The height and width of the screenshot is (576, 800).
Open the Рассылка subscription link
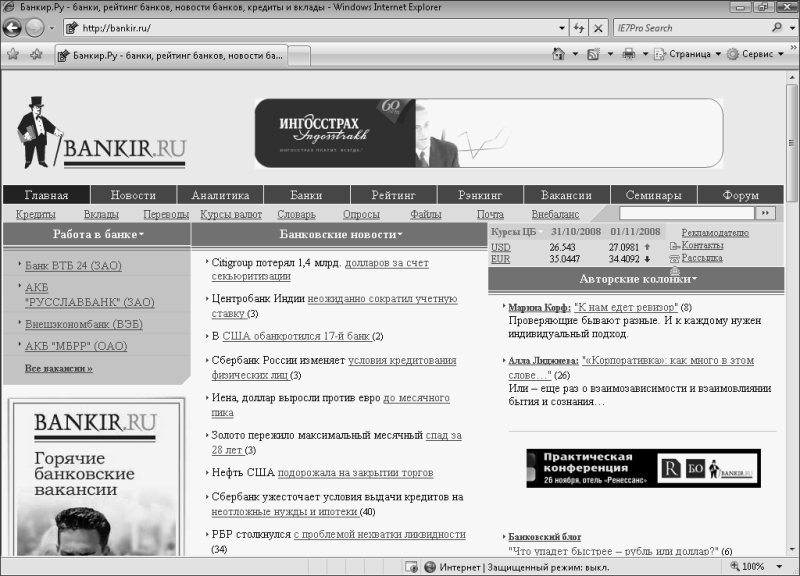coord(702,258)
